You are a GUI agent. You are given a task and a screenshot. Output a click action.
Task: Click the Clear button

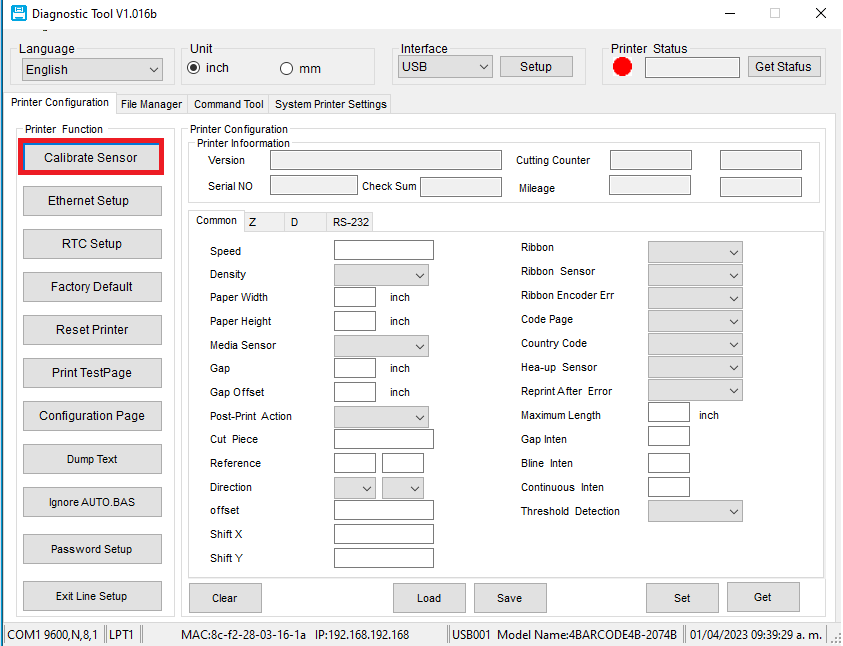pyautogui.click(x=225, y=598)
